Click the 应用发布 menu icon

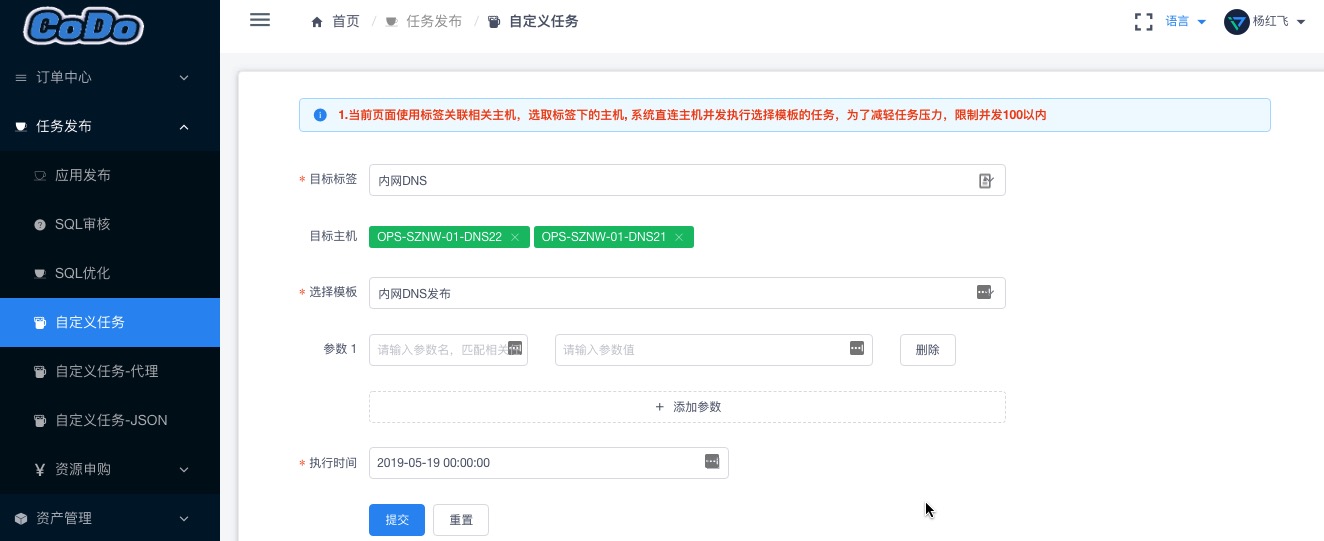[40, 175]
